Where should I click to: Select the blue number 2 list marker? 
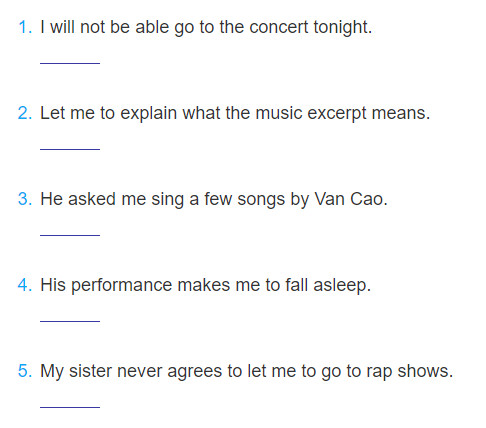(x=25, y=113)
